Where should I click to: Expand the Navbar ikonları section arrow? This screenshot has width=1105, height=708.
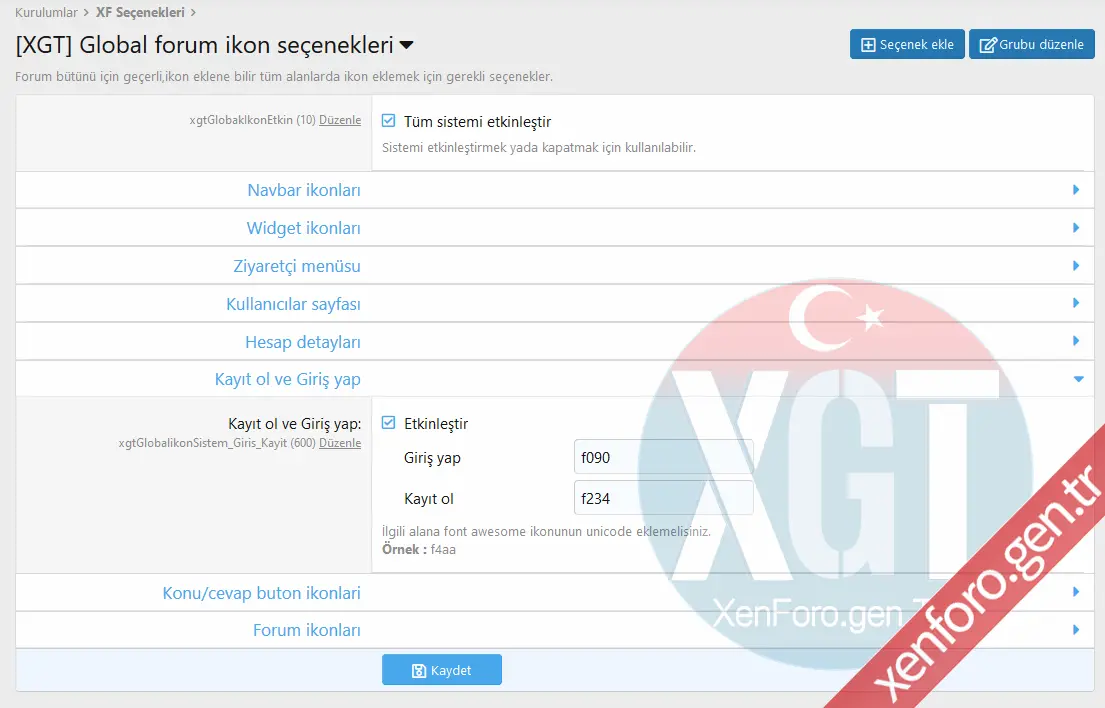click(x=1076, y=190)
